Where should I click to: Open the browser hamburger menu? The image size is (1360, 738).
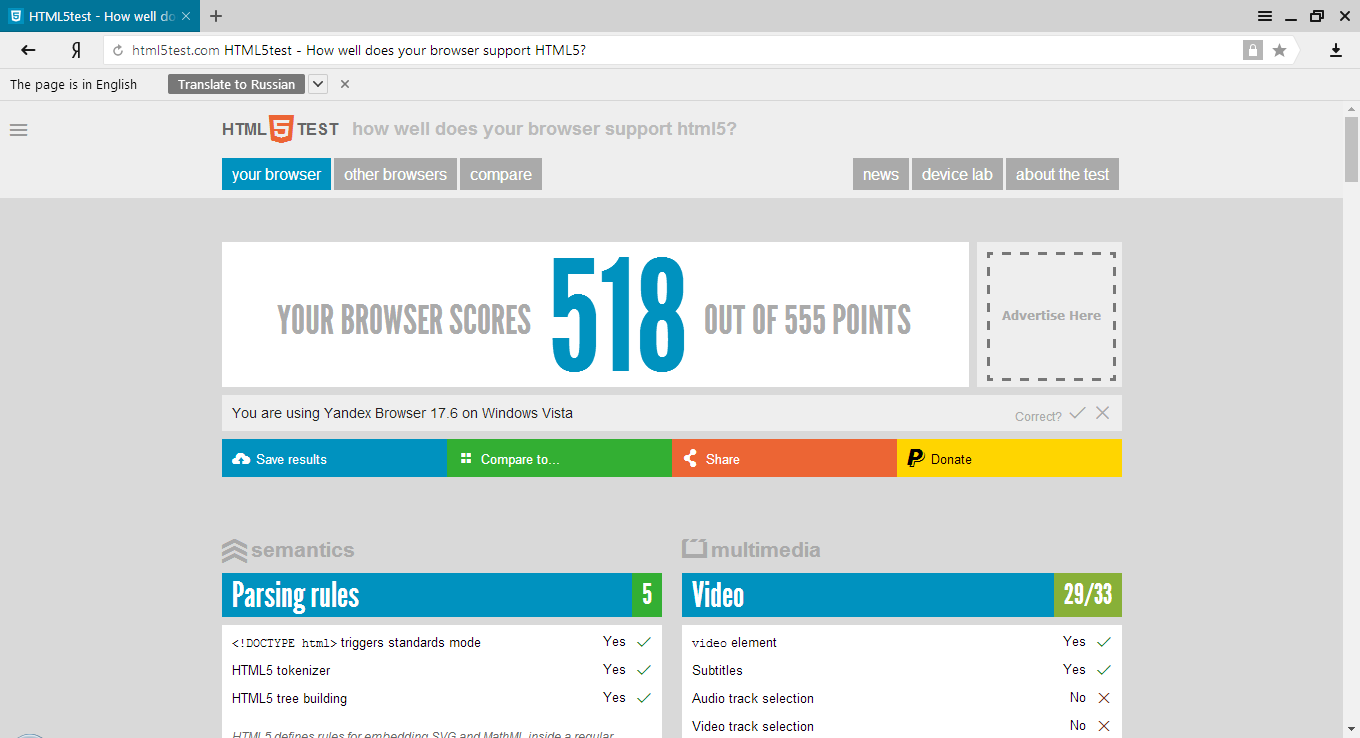(x=1265, y=16)
